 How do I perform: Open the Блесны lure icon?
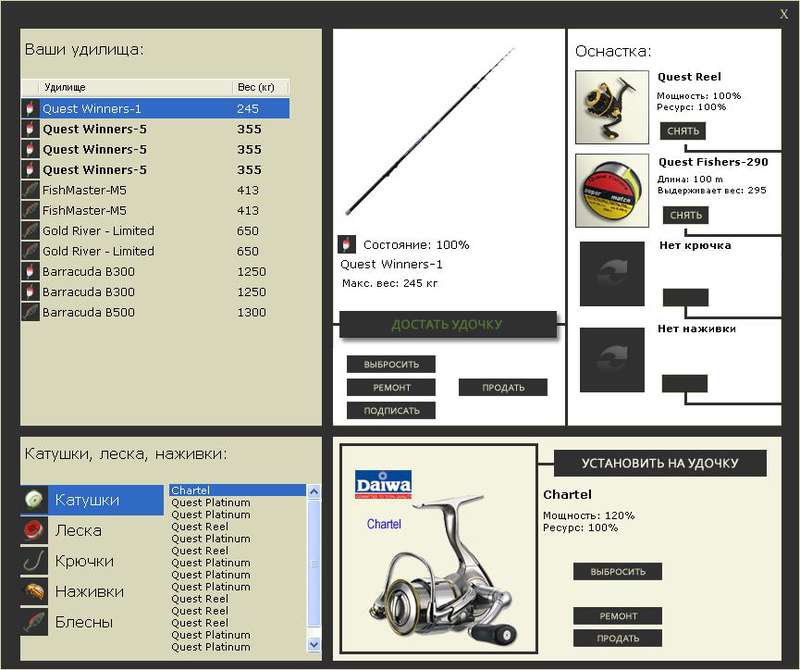click(34, 622)
